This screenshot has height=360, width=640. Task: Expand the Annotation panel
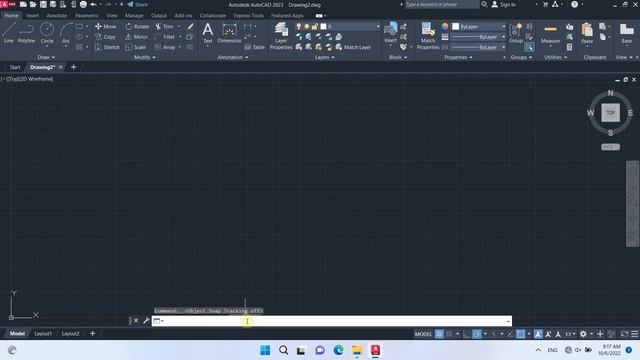tap(233, 57)
